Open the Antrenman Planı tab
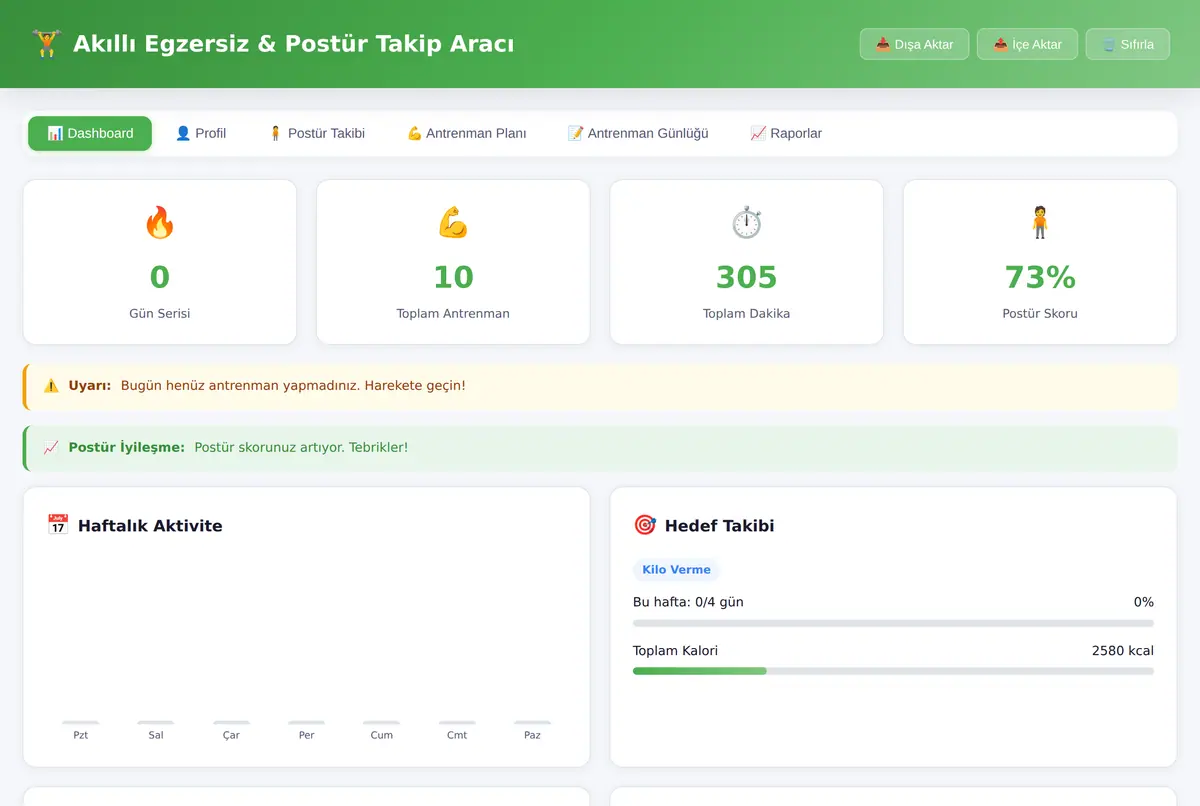Image resolution: width=1200 pixels, height=806 pixels. 466,133
